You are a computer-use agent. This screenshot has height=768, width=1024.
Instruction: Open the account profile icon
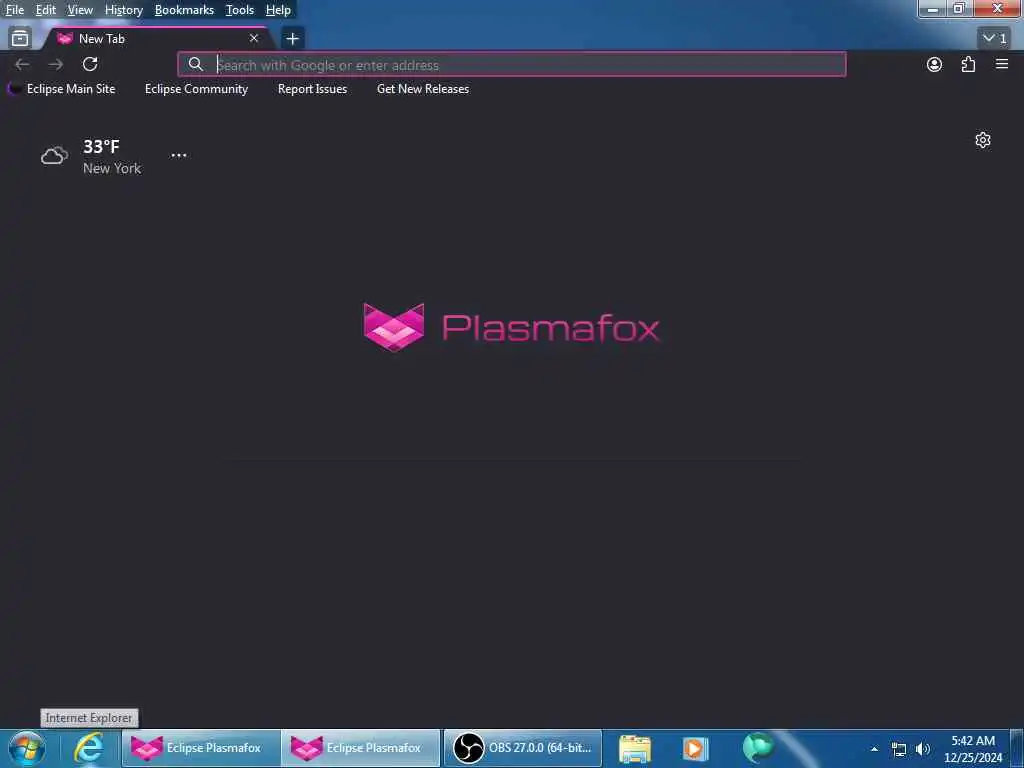(935, 64)
